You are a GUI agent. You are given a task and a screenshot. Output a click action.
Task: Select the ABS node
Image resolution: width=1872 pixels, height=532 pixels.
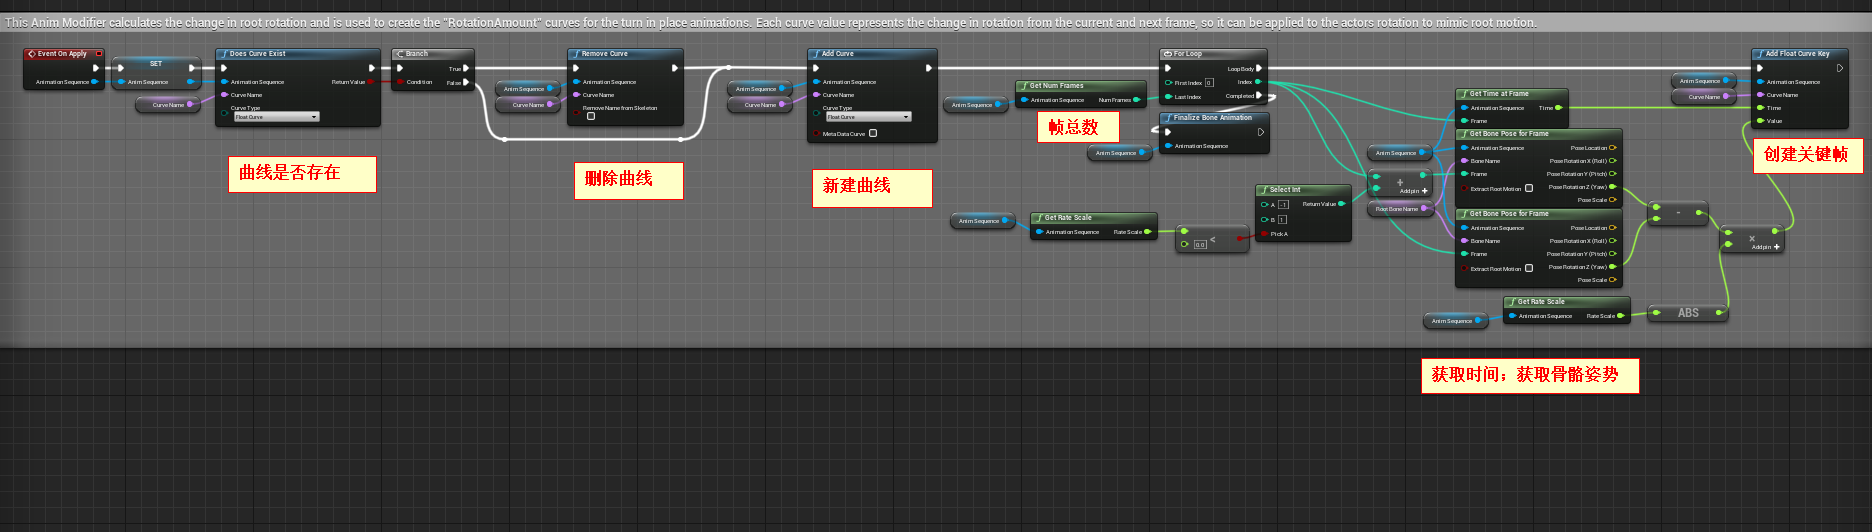(x=1688, y=313)
